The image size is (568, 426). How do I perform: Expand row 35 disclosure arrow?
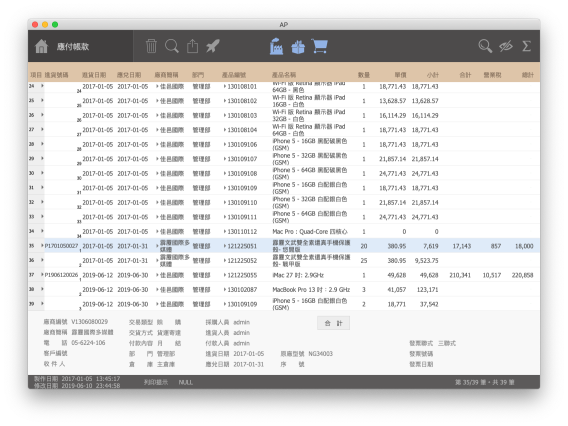[x=42, y=246]
